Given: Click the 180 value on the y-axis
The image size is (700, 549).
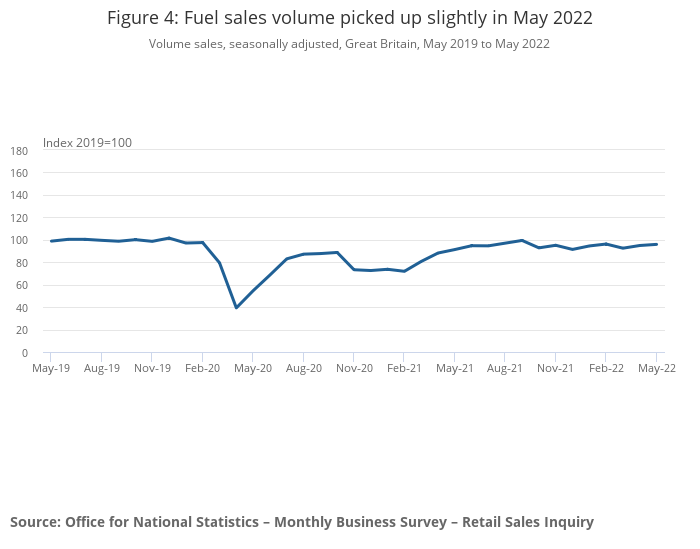Looking at the screenshot, I should 18,151.
